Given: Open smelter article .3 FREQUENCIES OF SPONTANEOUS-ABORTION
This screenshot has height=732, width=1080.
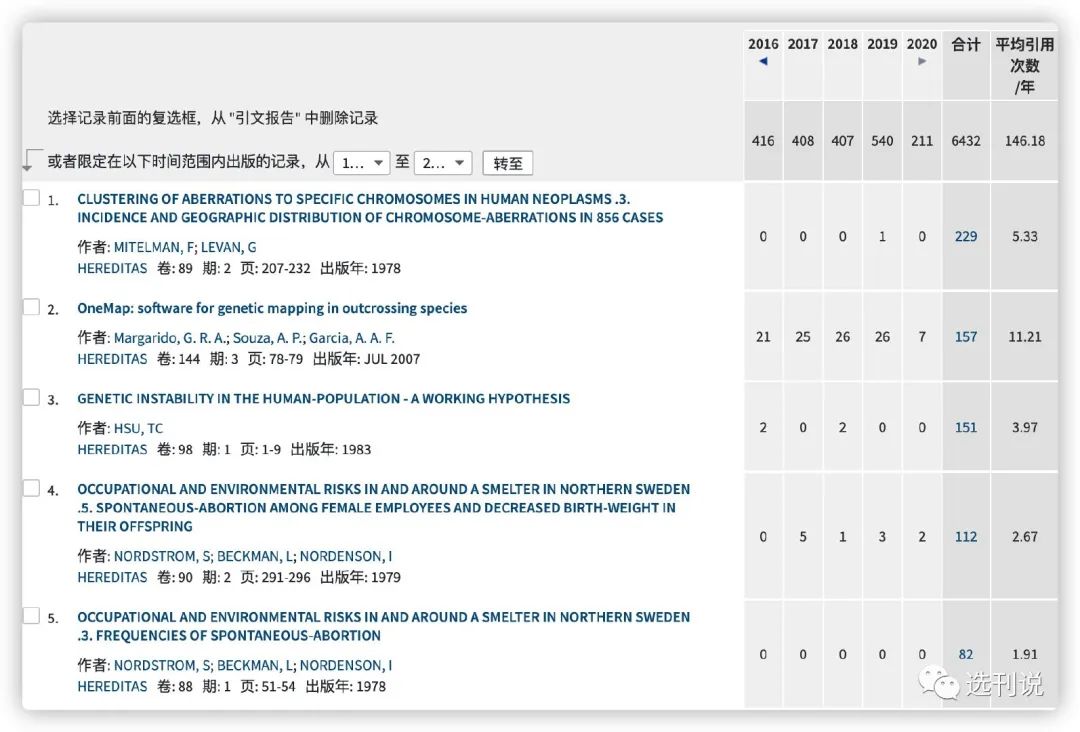Looking at the screenshot, I should [x=384, y=626].
